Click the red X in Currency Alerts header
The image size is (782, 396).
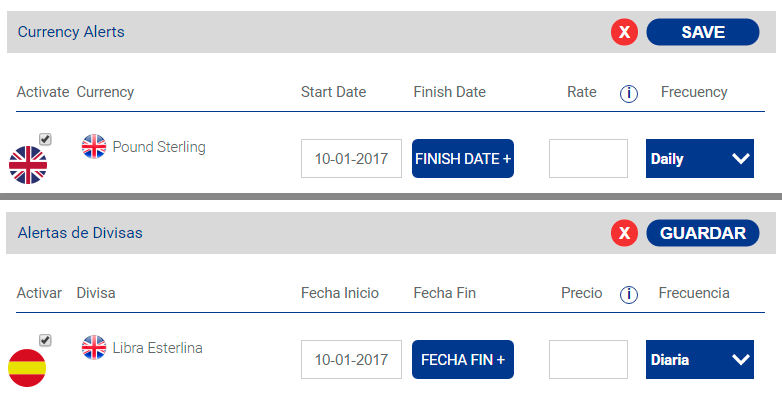pyautogui.click(x=624, y=32)
